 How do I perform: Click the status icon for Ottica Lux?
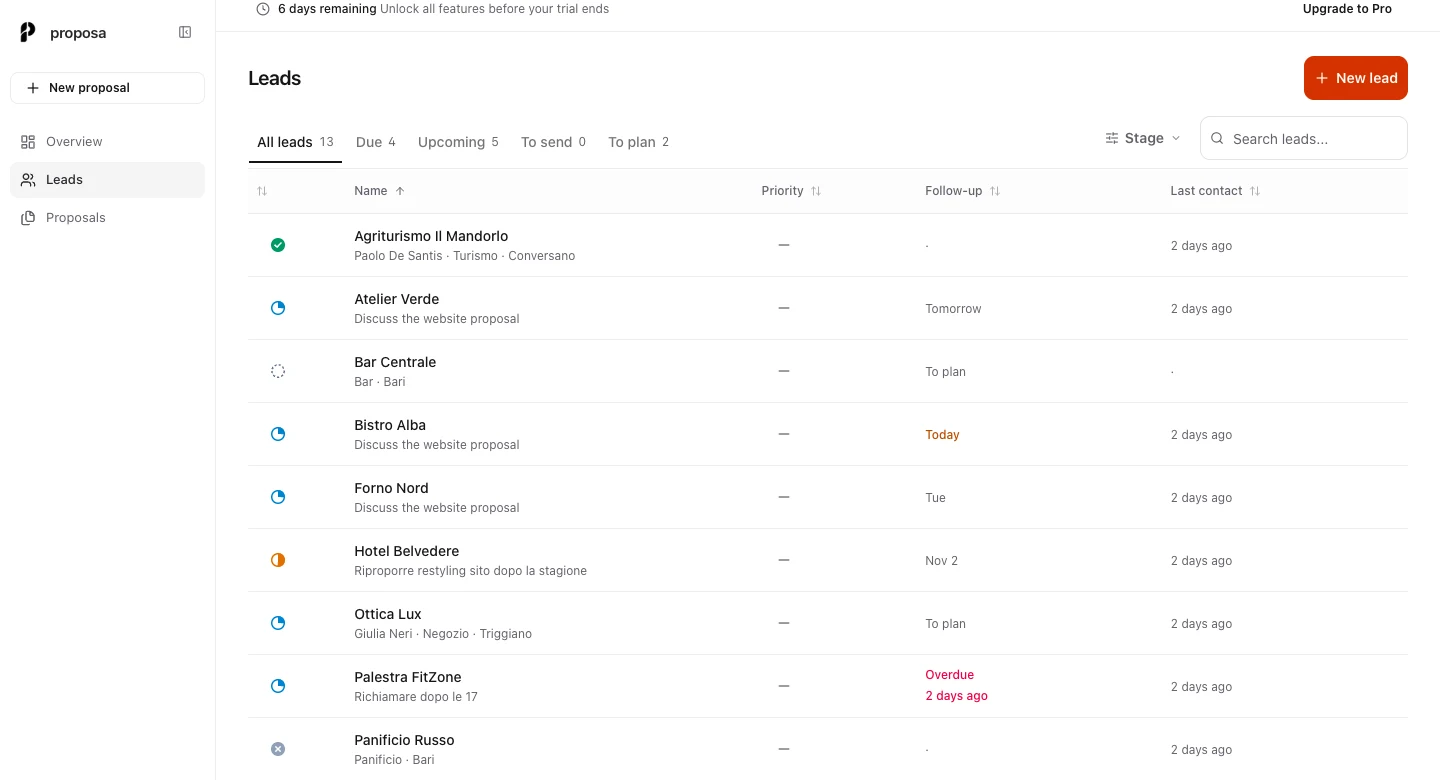tap(278, 623)
